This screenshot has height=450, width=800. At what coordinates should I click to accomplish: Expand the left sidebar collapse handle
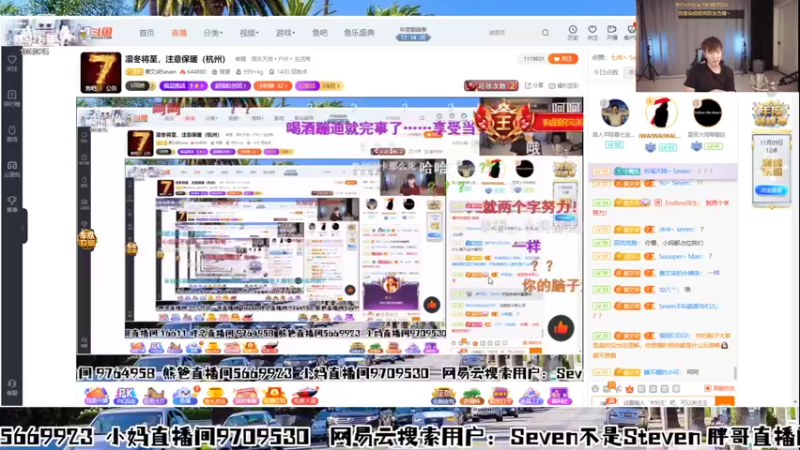click(23, 226)
